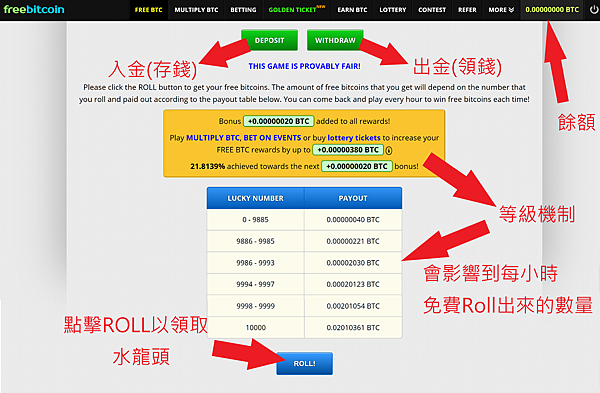Screen dimensions: 600x393
Task: Click the 0.00201054 BTC payout cell
Action: click(x=353, y=306)
